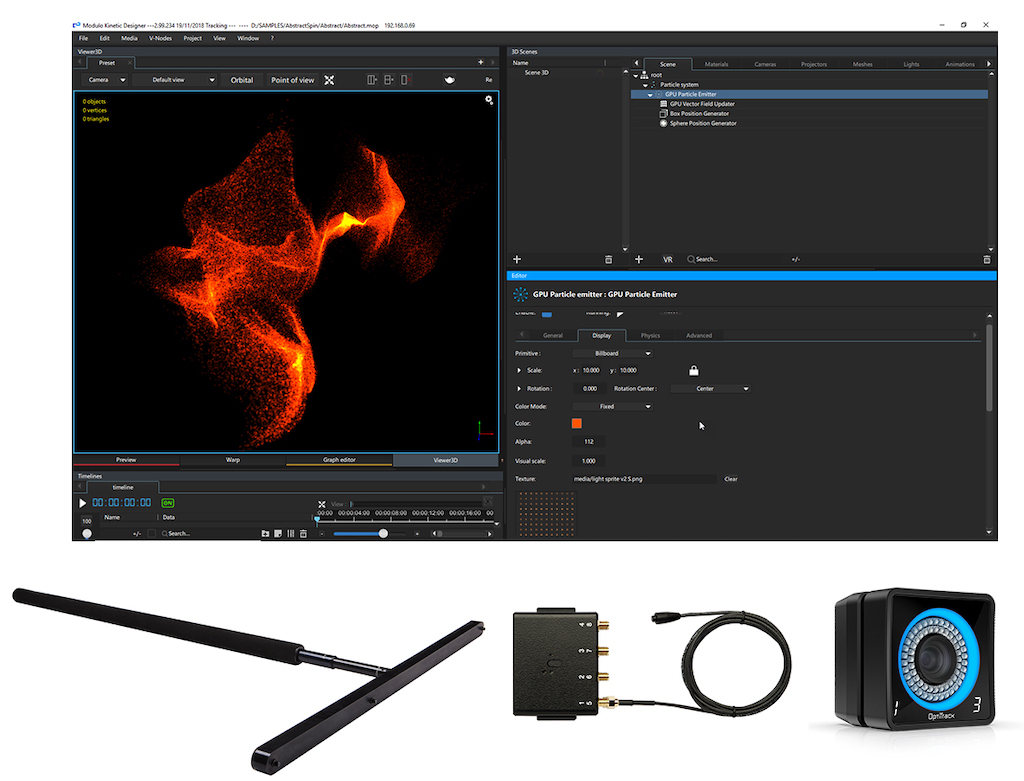Viewport: 1024px width, 781px height.
Task: Click the add folder icon in timeline toolbar
Action: (x=265, y=534)
